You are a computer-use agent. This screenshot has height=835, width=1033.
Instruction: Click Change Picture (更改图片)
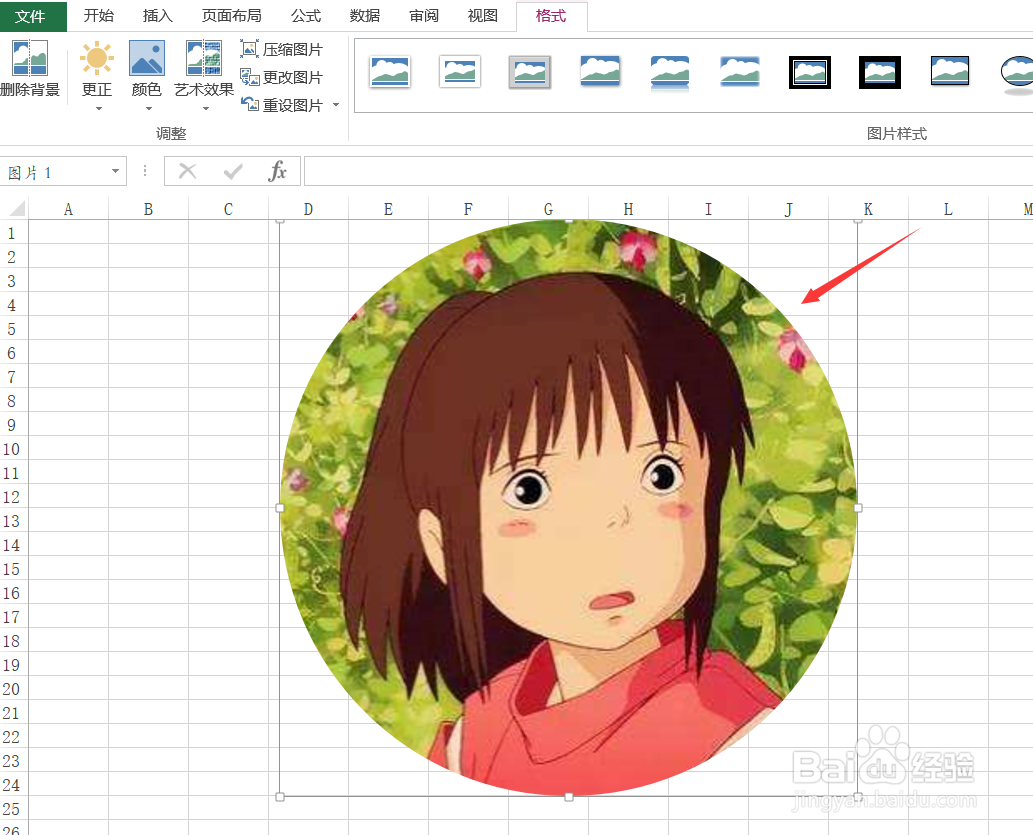282,78
